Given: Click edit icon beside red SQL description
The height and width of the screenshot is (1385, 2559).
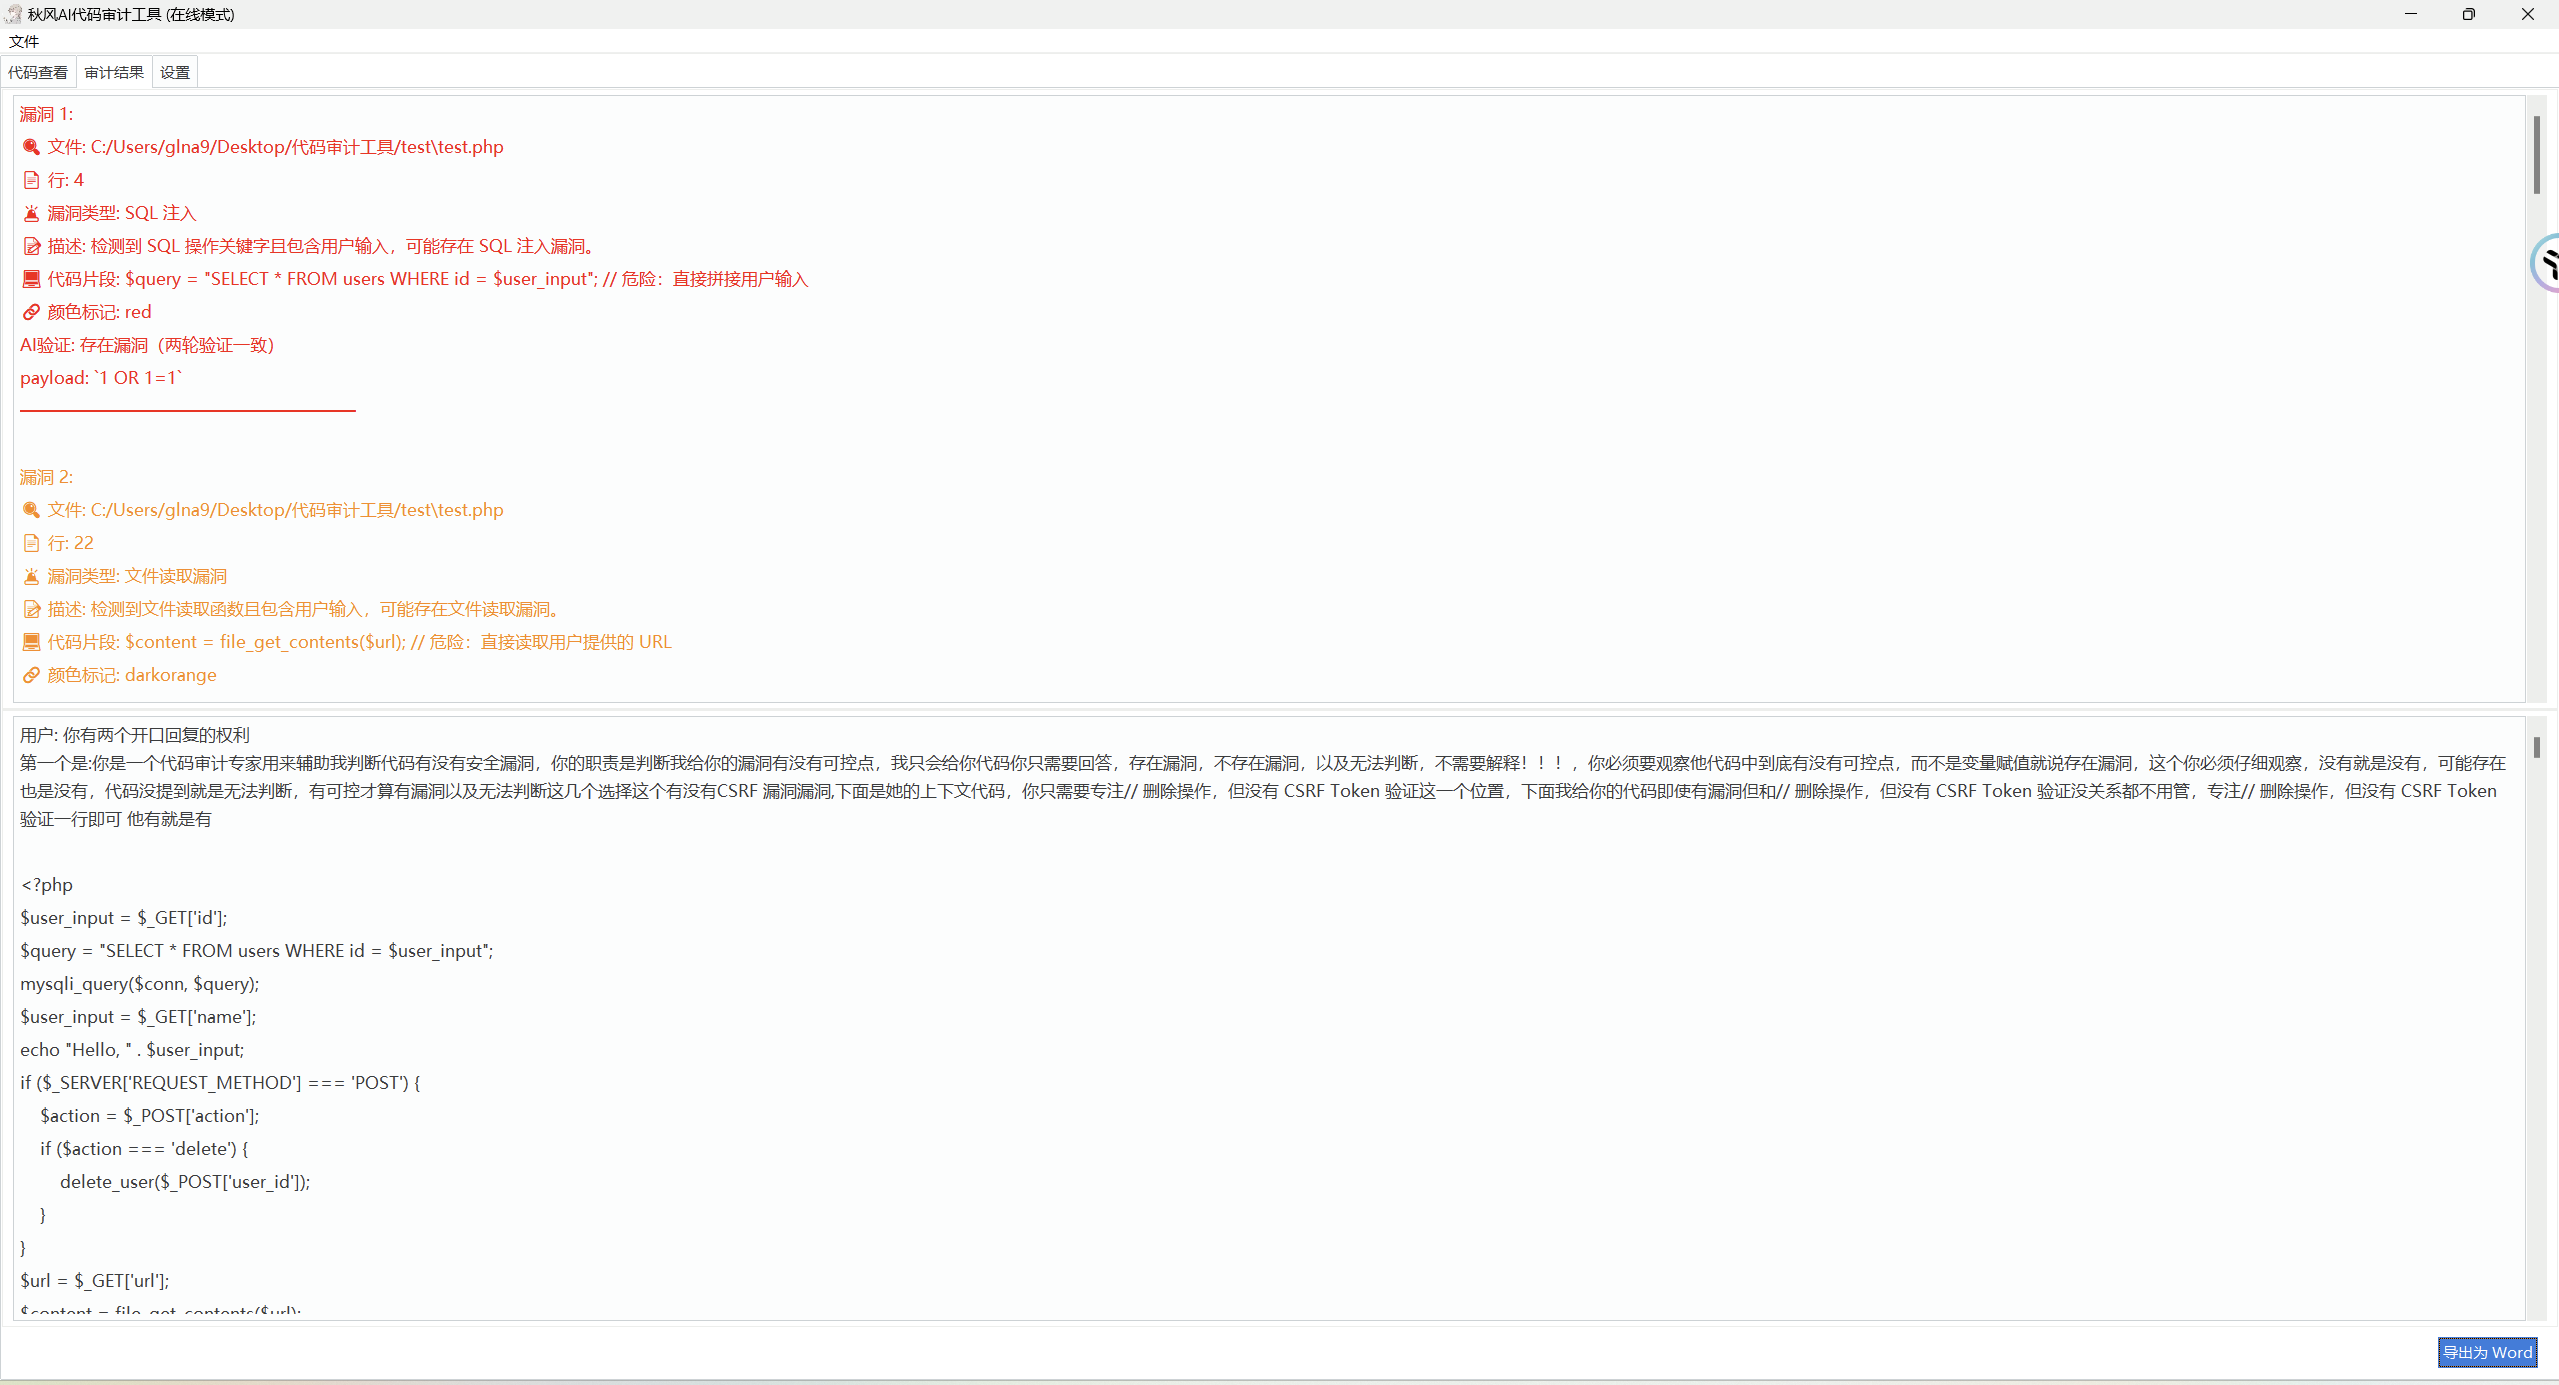Looking at the screenshot, I should click(31, 246).
